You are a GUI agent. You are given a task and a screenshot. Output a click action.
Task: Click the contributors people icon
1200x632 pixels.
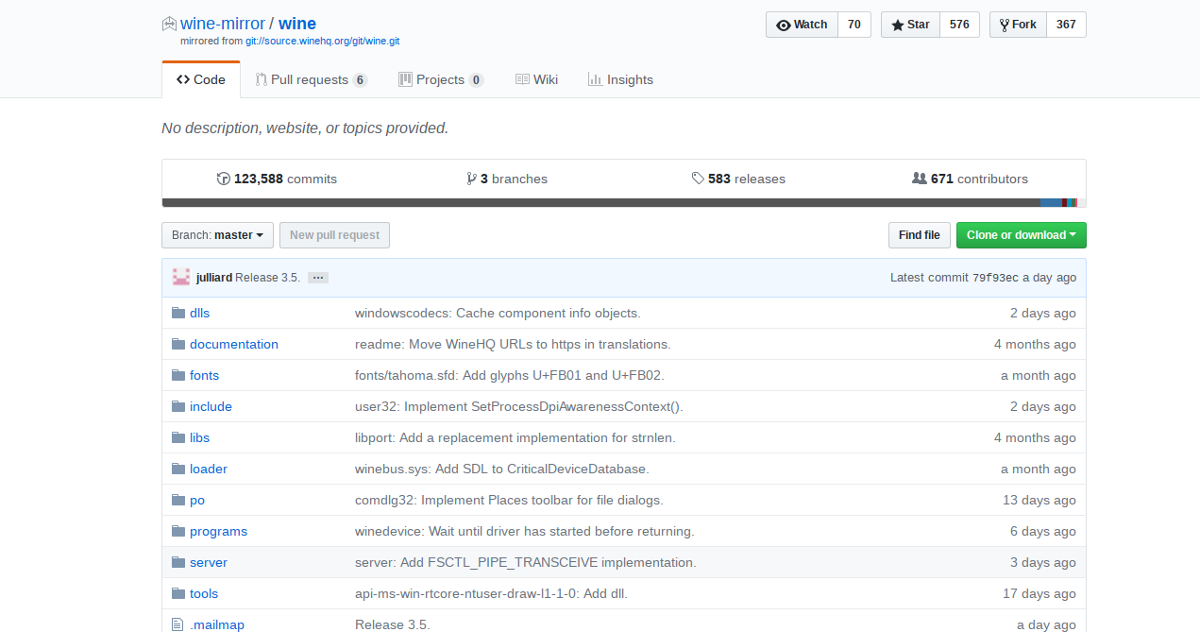[x=919, y=179]
